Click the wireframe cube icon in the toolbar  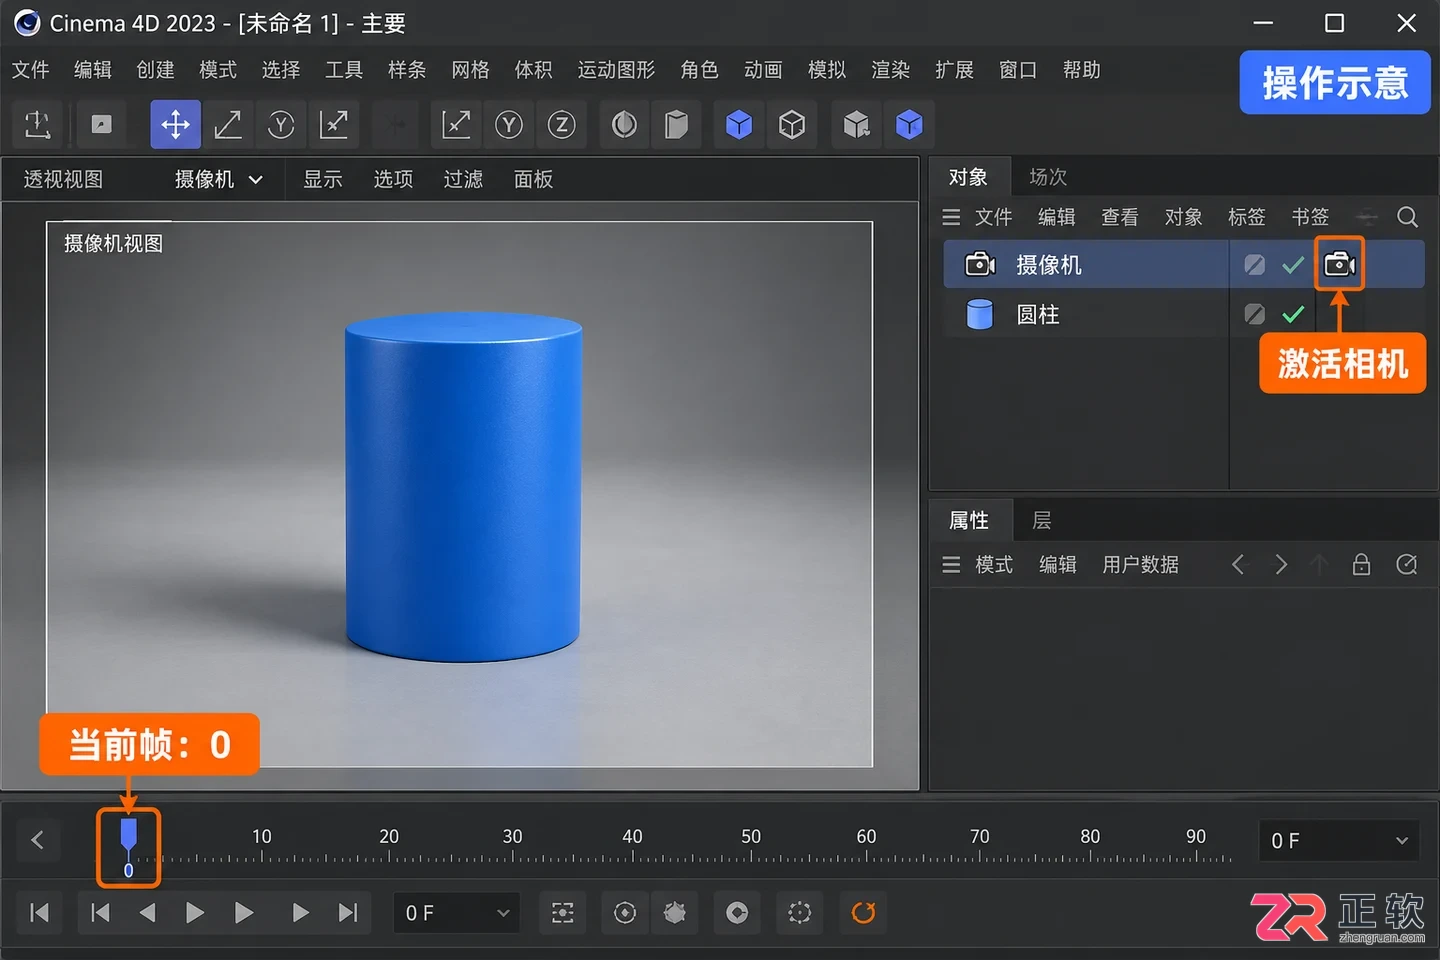(792, 125)
